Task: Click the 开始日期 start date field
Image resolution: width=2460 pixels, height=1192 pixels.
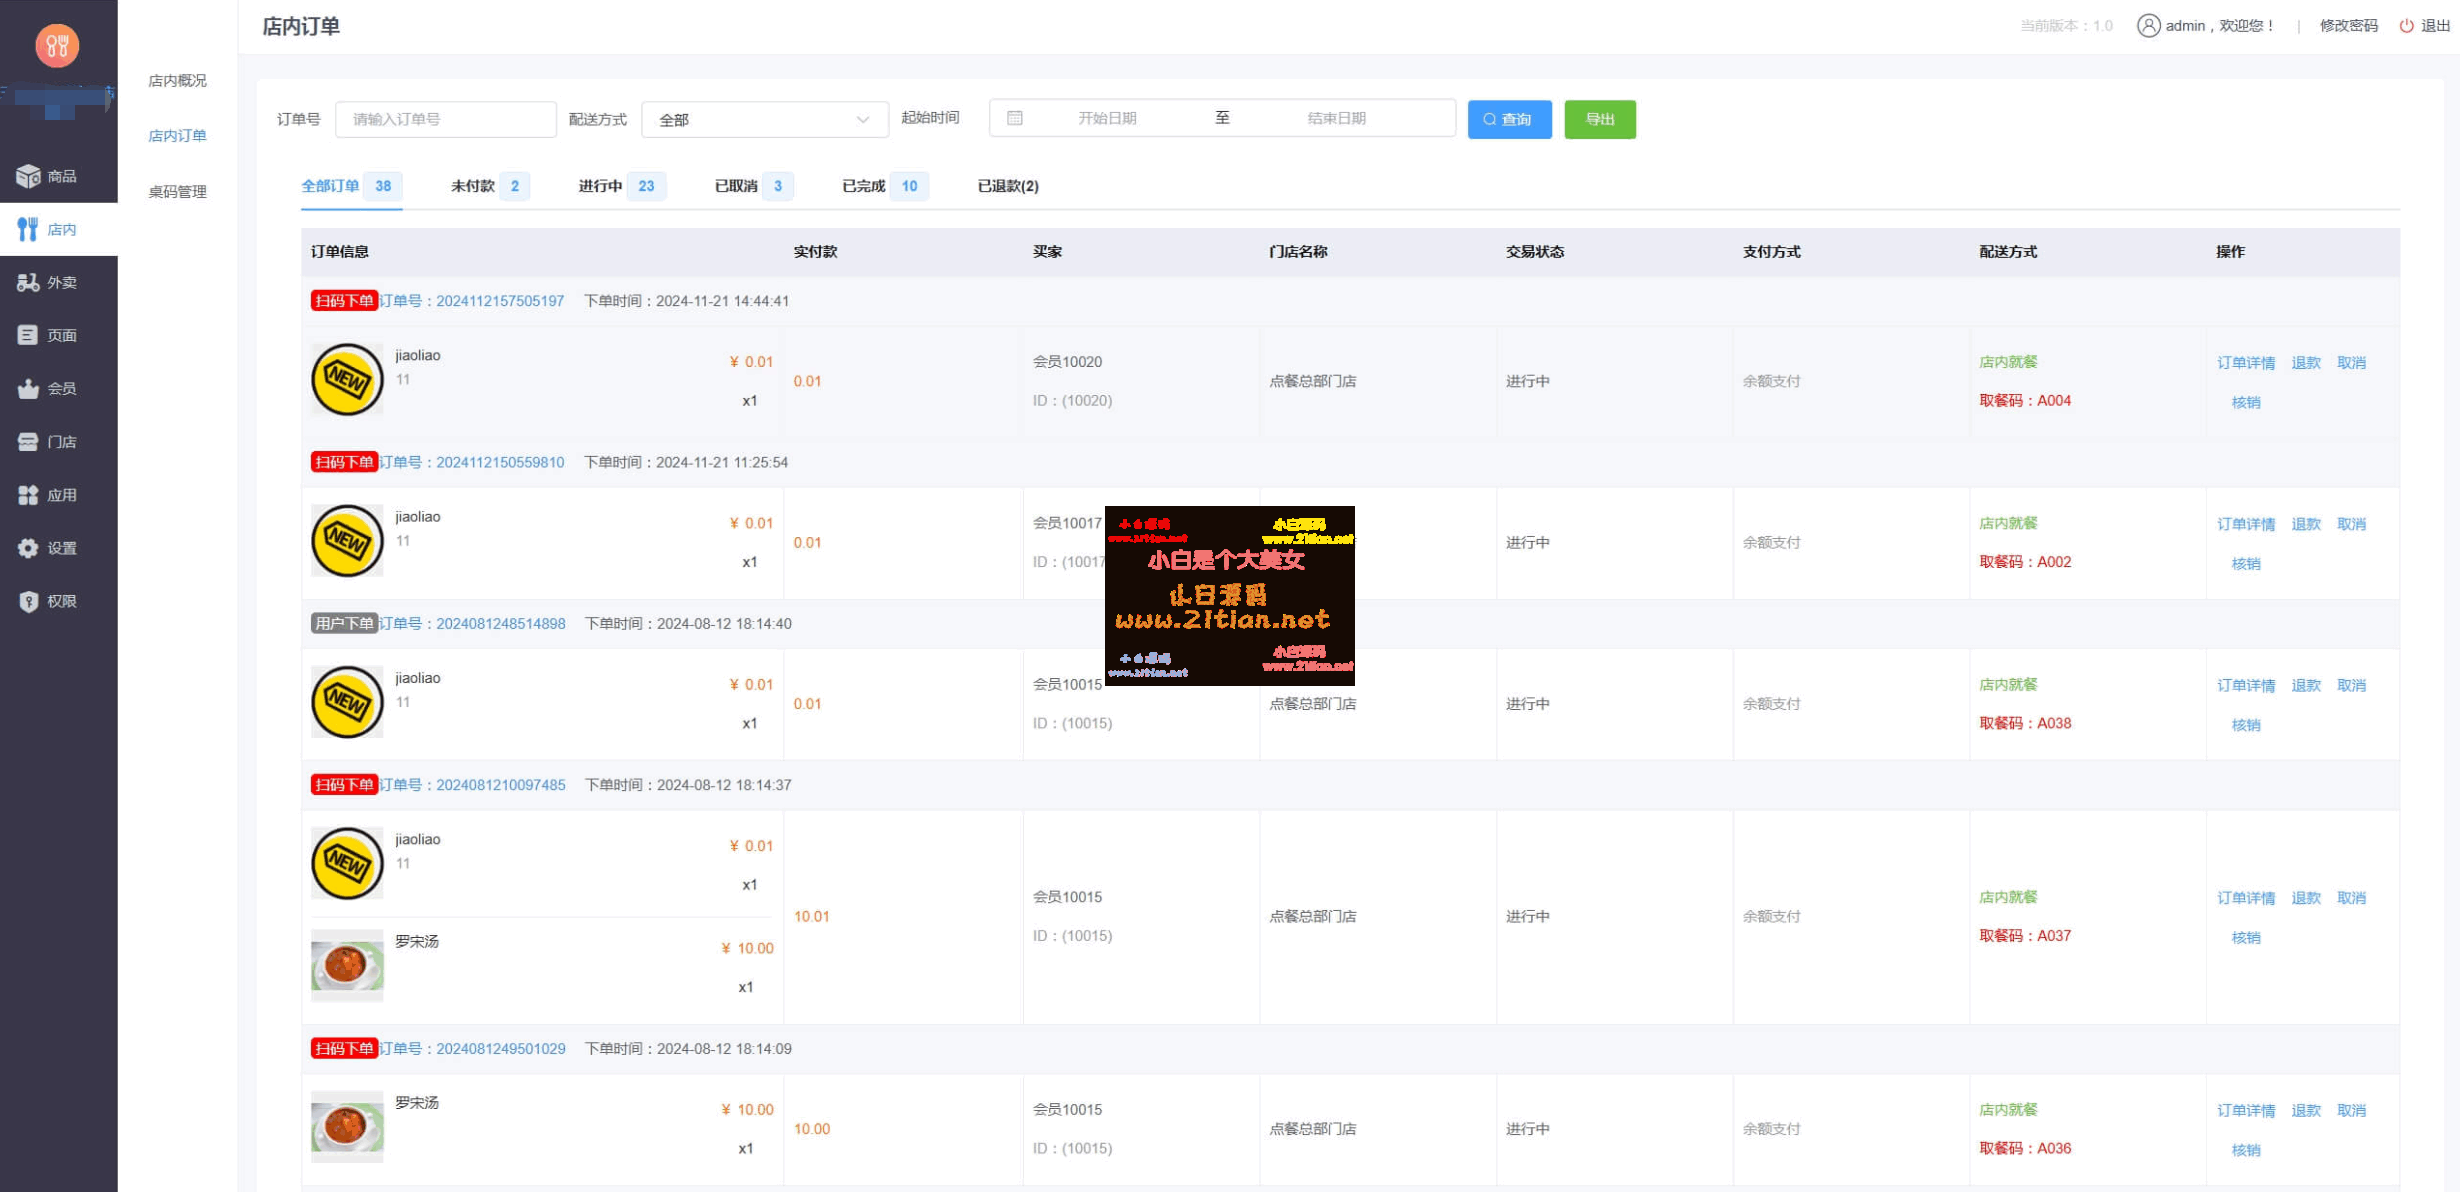Action: [x=1107, y=118]
